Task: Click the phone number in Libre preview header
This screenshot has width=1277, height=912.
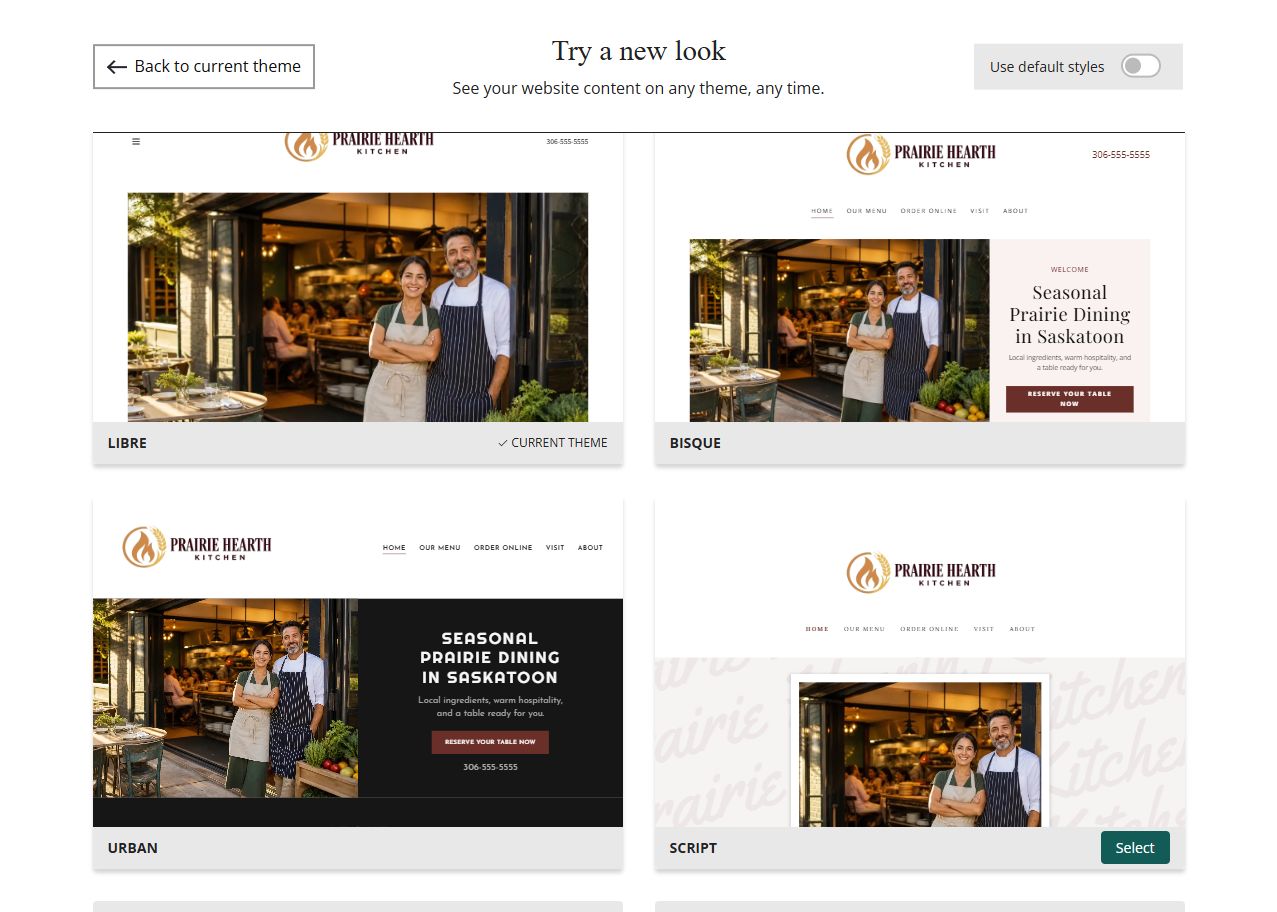Action: pos(567,142)
